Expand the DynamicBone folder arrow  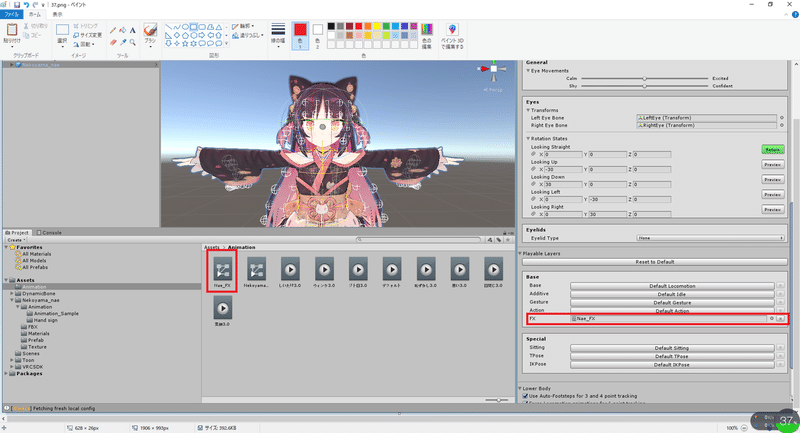click(x=12, y=294)
